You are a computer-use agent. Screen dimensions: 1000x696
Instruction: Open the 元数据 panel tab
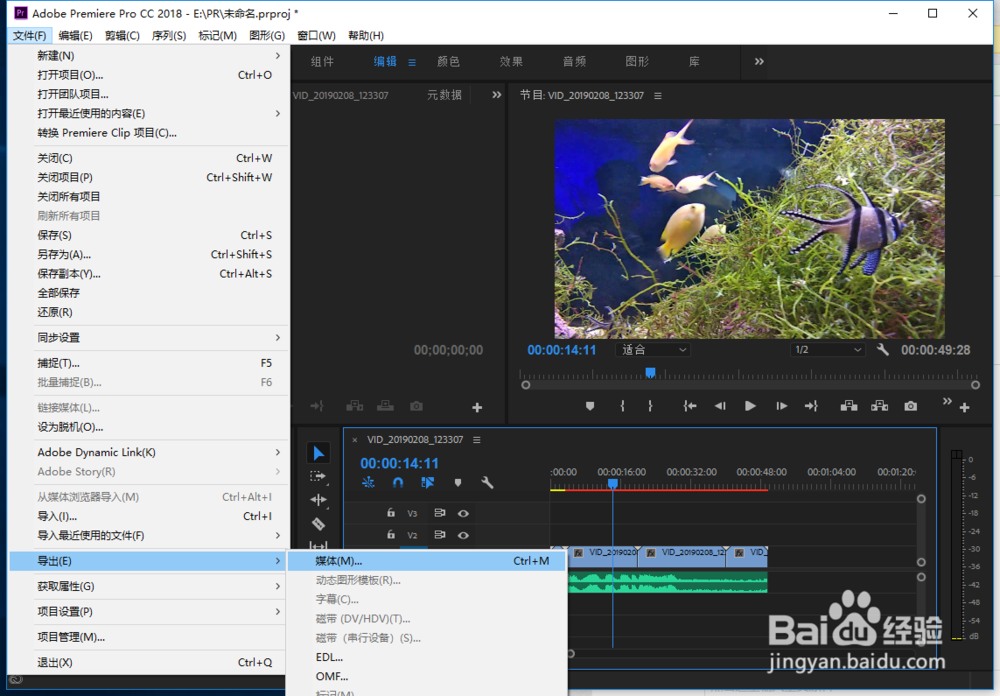[x=444, y=95]
